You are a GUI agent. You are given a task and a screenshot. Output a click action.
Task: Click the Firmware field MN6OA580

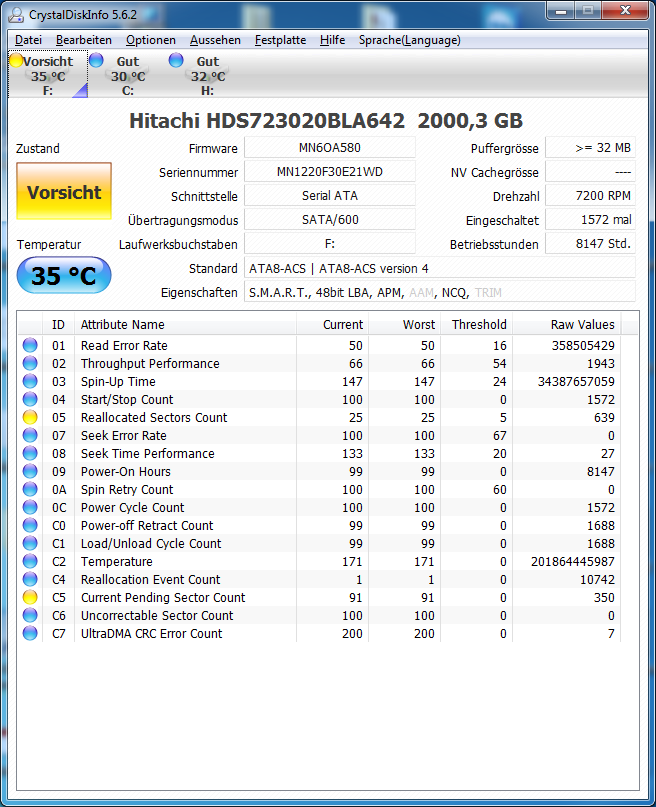[330, 148]
